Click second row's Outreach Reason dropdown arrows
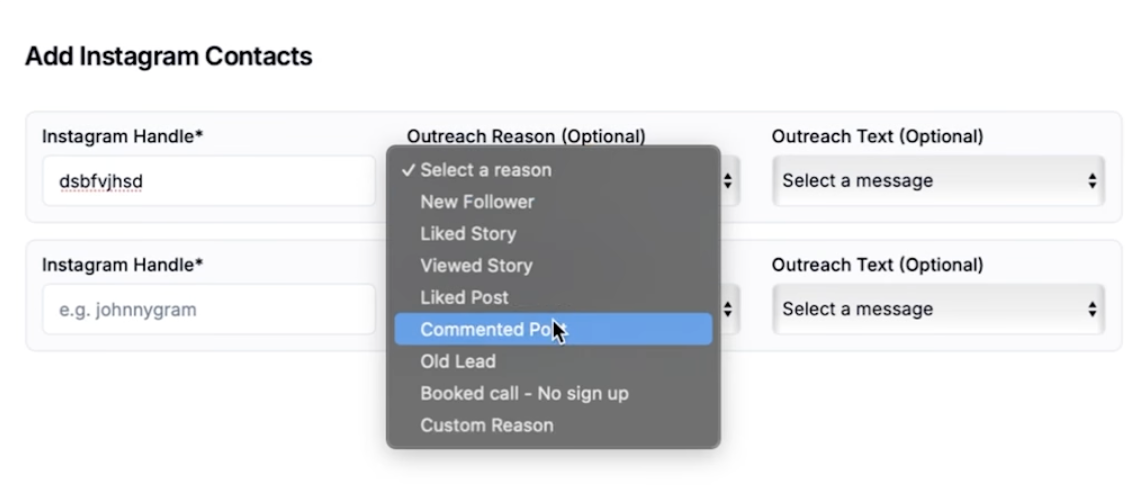This screenshot has width=1144, height=486. click(x=728, y=309)
